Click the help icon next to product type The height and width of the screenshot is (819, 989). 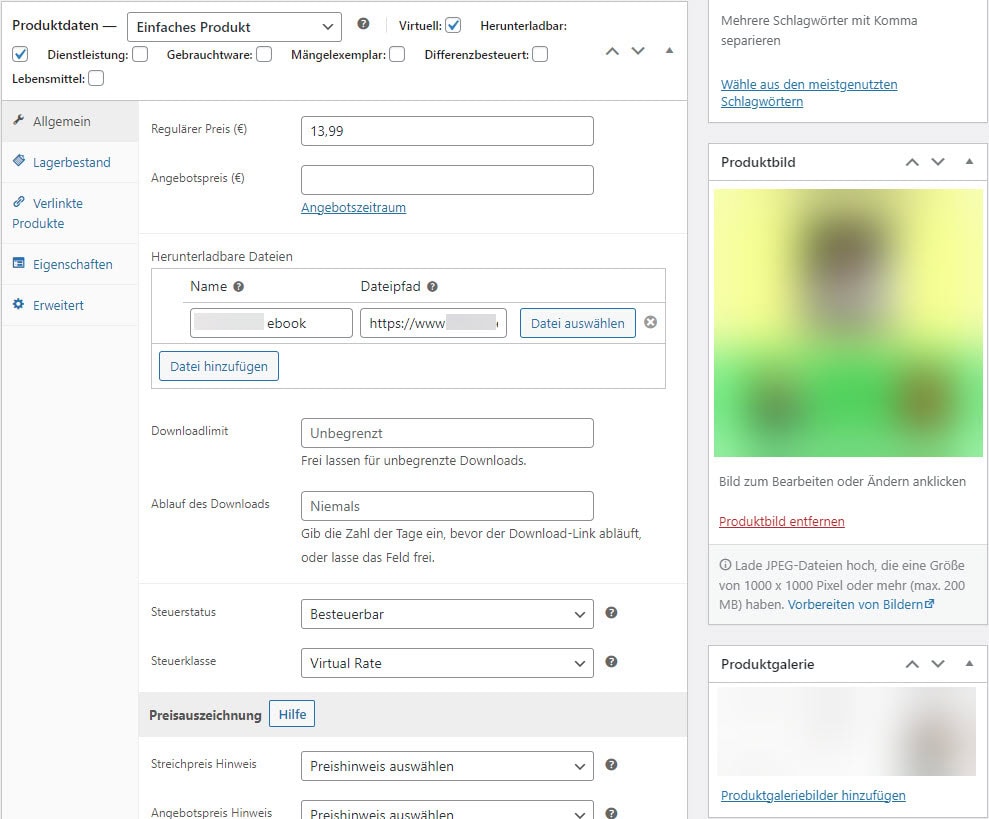(x=363, y=25)
